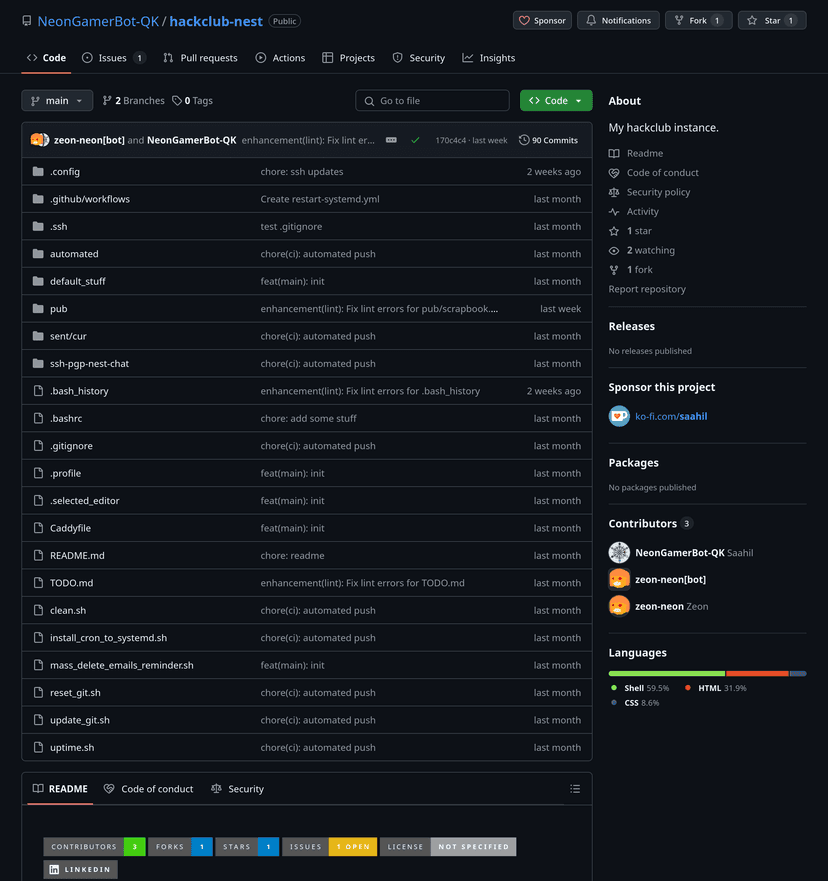The image size is (828, 881).
Task: Click the LinkedIn badge in README
Action: pos(81,869)
